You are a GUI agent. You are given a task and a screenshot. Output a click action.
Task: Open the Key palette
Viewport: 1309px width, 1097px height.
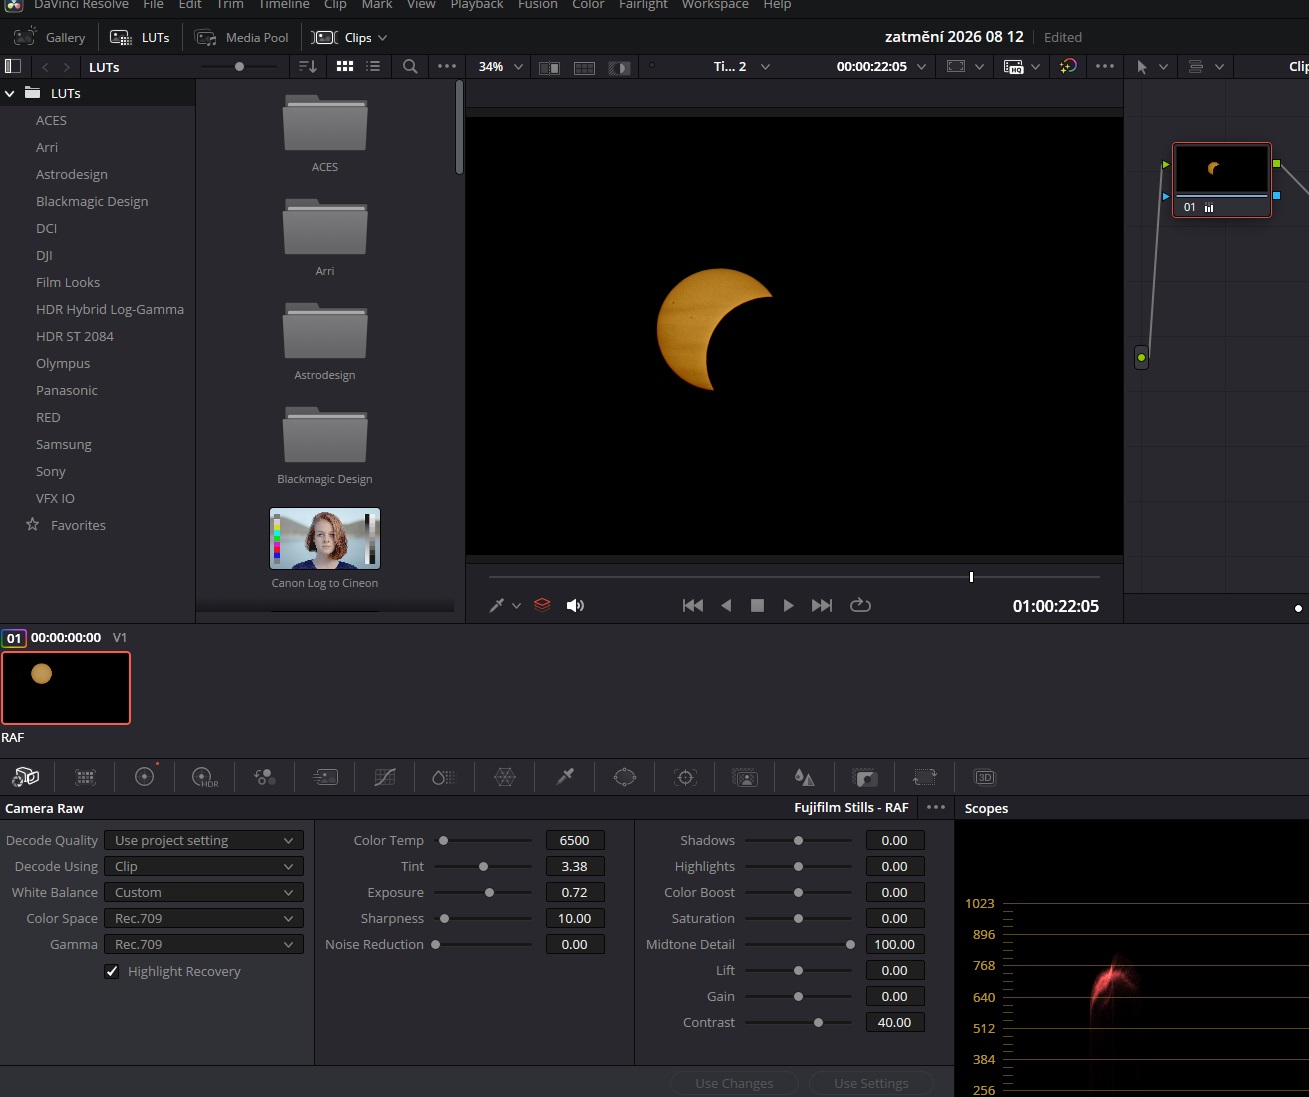click(x=865, y=777)
